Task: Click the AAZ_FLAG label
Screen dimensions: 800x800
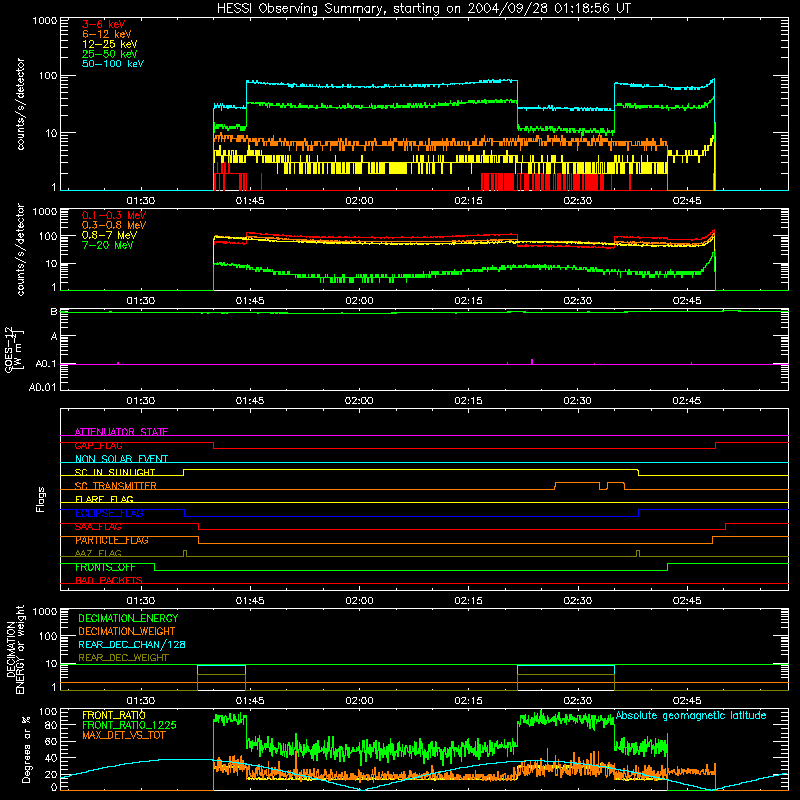Action: click(x=98, y=553)
